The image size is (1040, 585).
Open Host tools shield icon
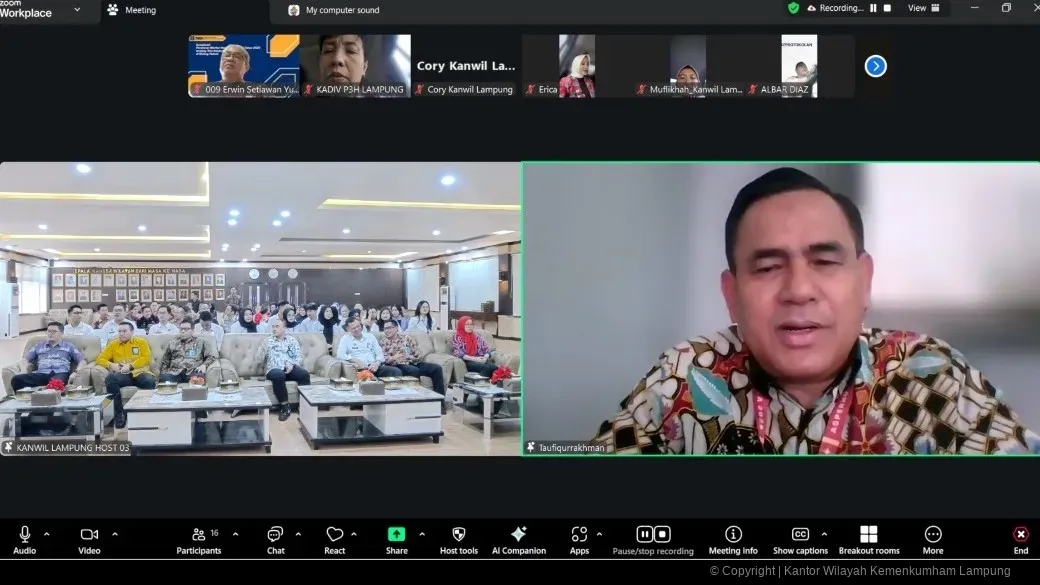point(458,535)
